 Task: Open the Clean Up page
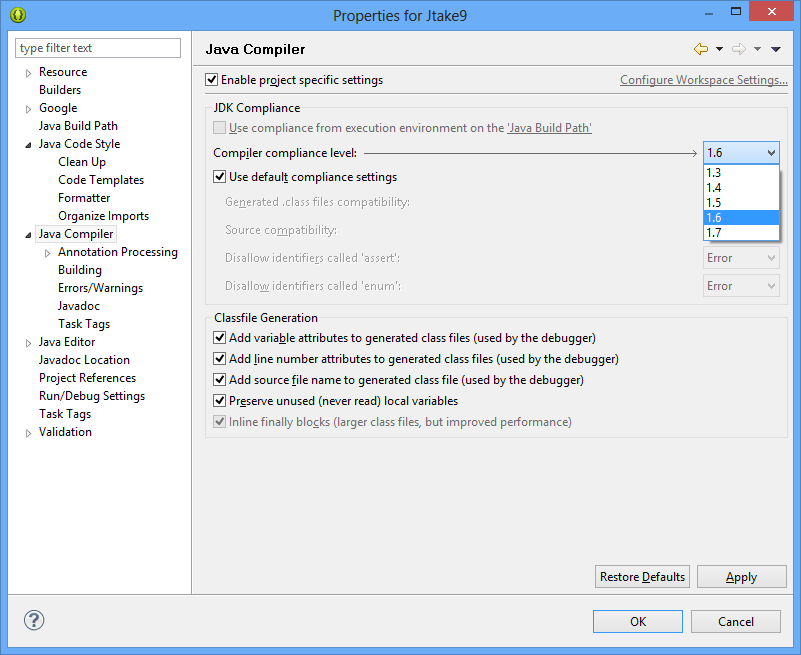click(82, 162)
